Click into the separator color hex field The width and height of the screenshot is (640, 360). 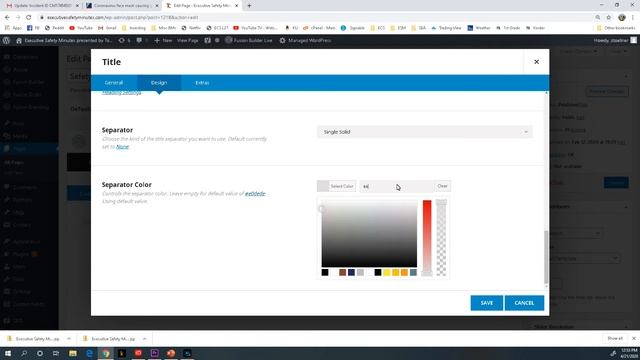pyautogui.click(x=396, y=186)
